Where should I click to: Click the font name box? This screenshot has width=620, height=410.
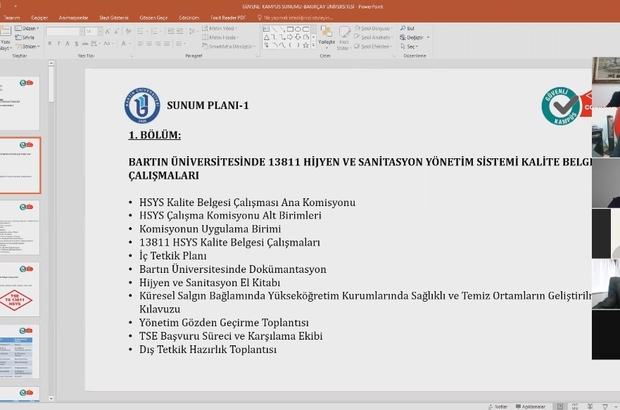(x=63, y=31)
